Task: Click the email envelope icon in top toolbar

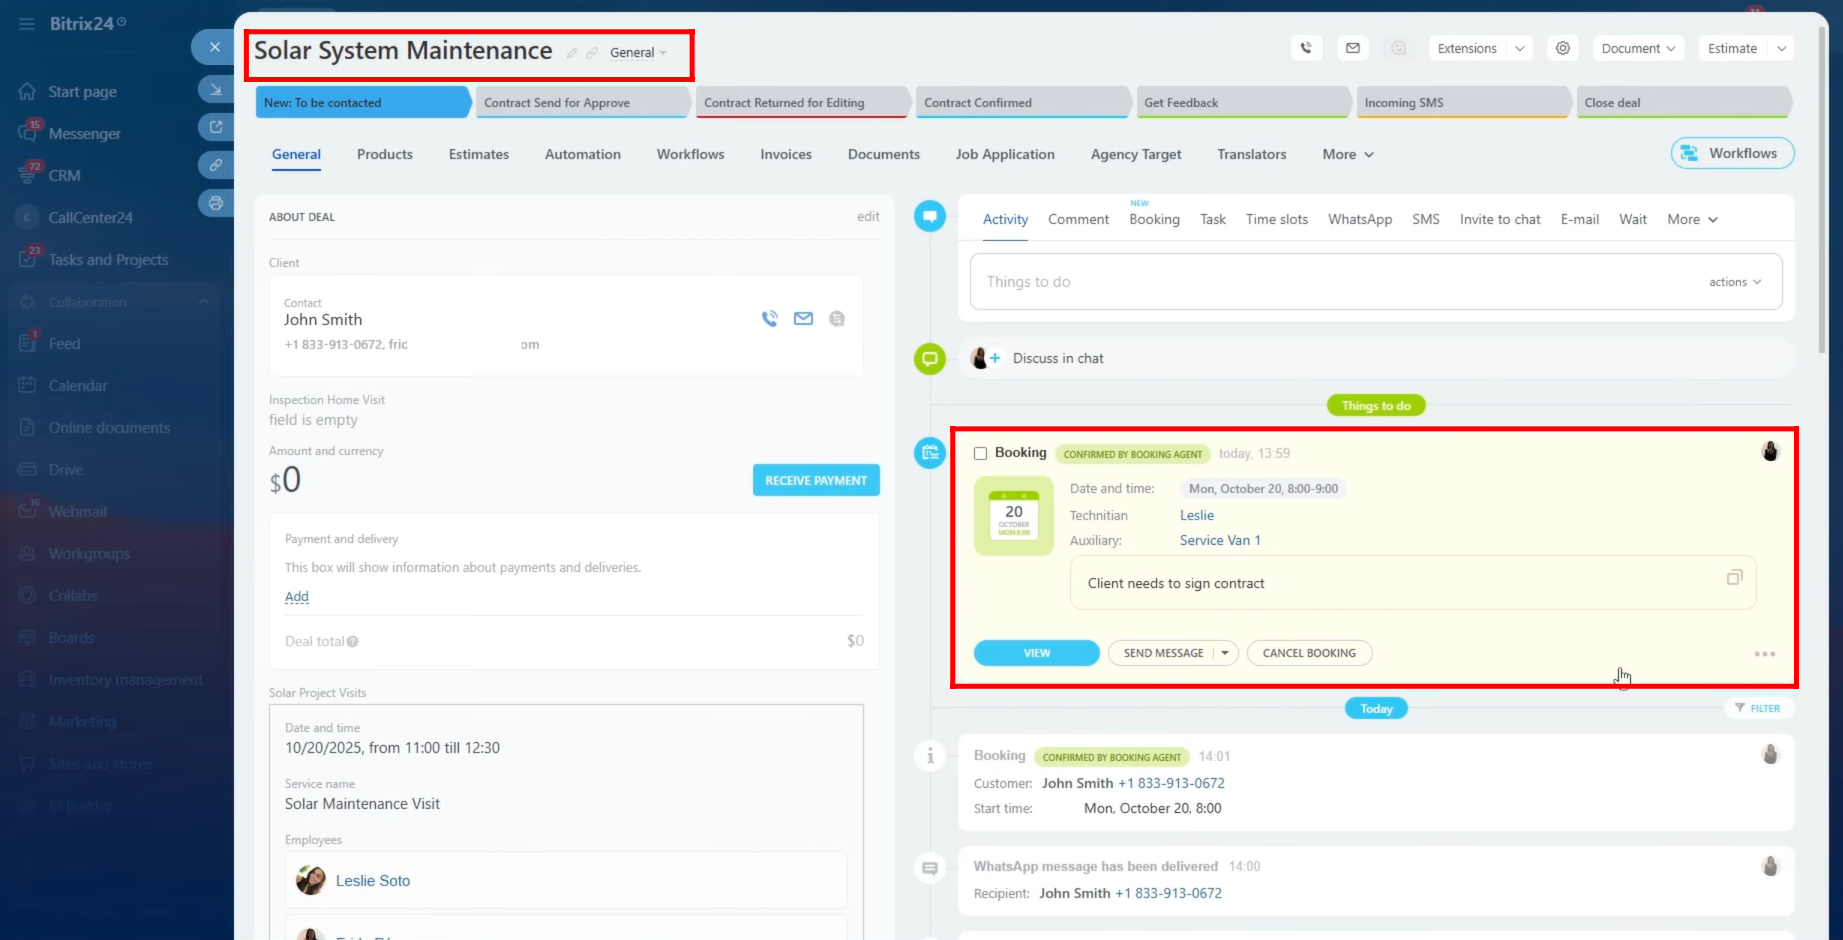Action: click(x=1352, y=48)
